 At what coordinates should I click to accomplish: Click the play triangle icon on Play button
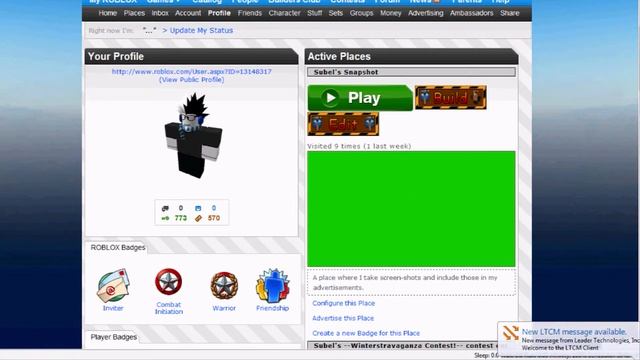[x=330, y=98]
